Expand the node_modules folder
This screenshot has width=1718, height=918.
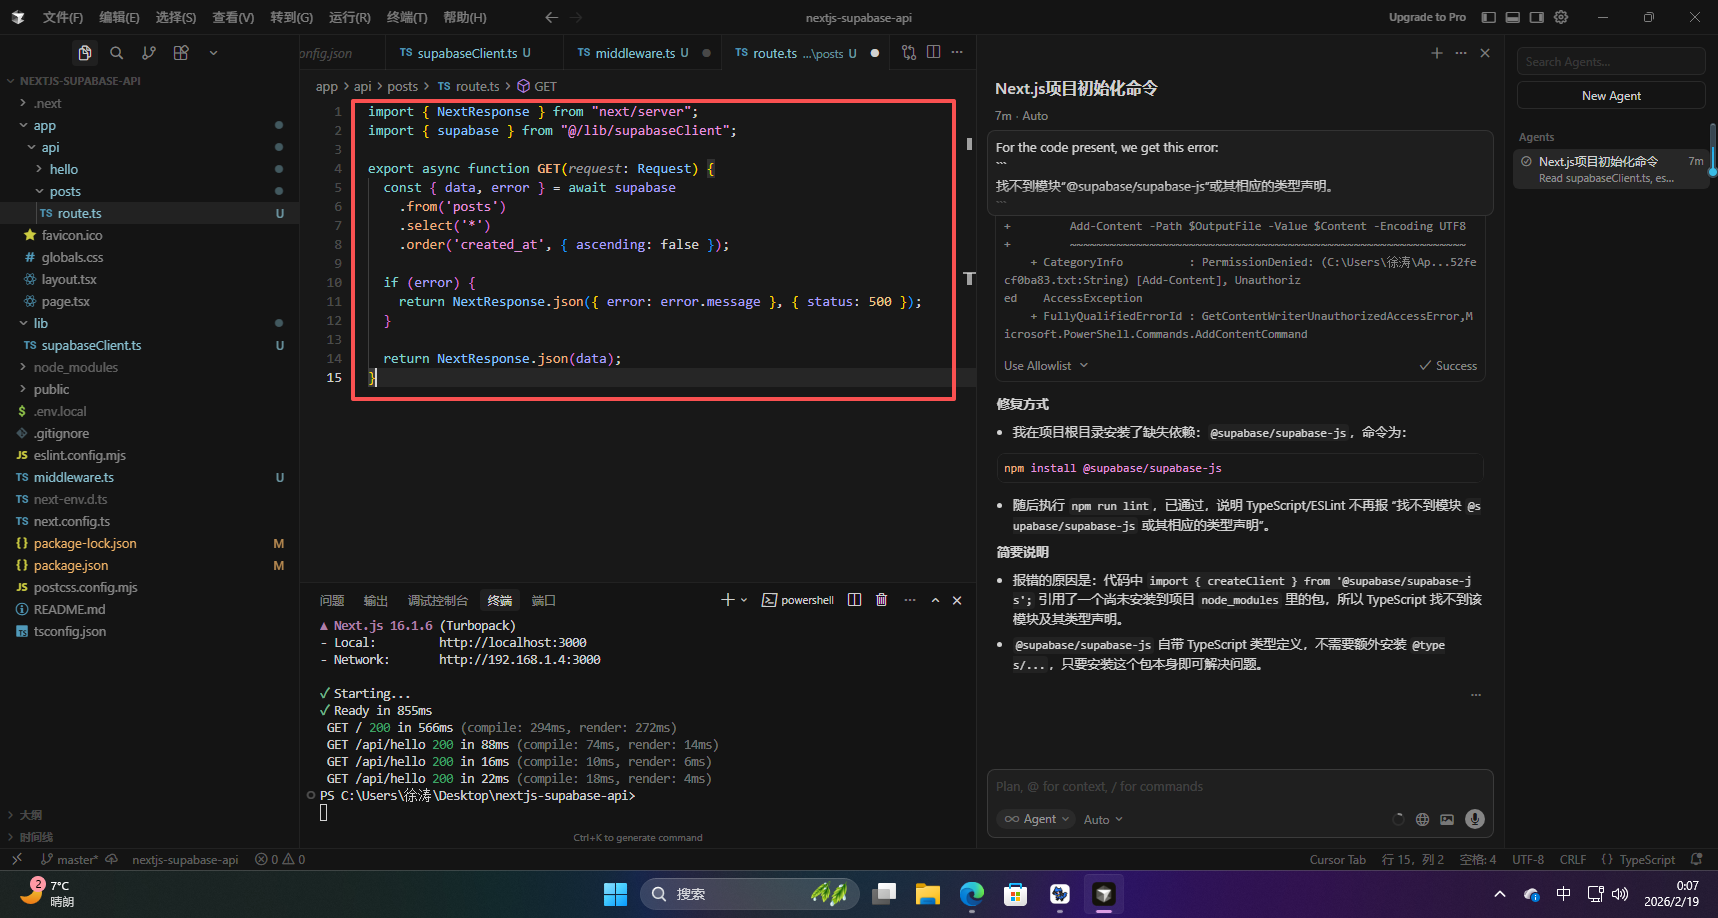pos(23,367)
